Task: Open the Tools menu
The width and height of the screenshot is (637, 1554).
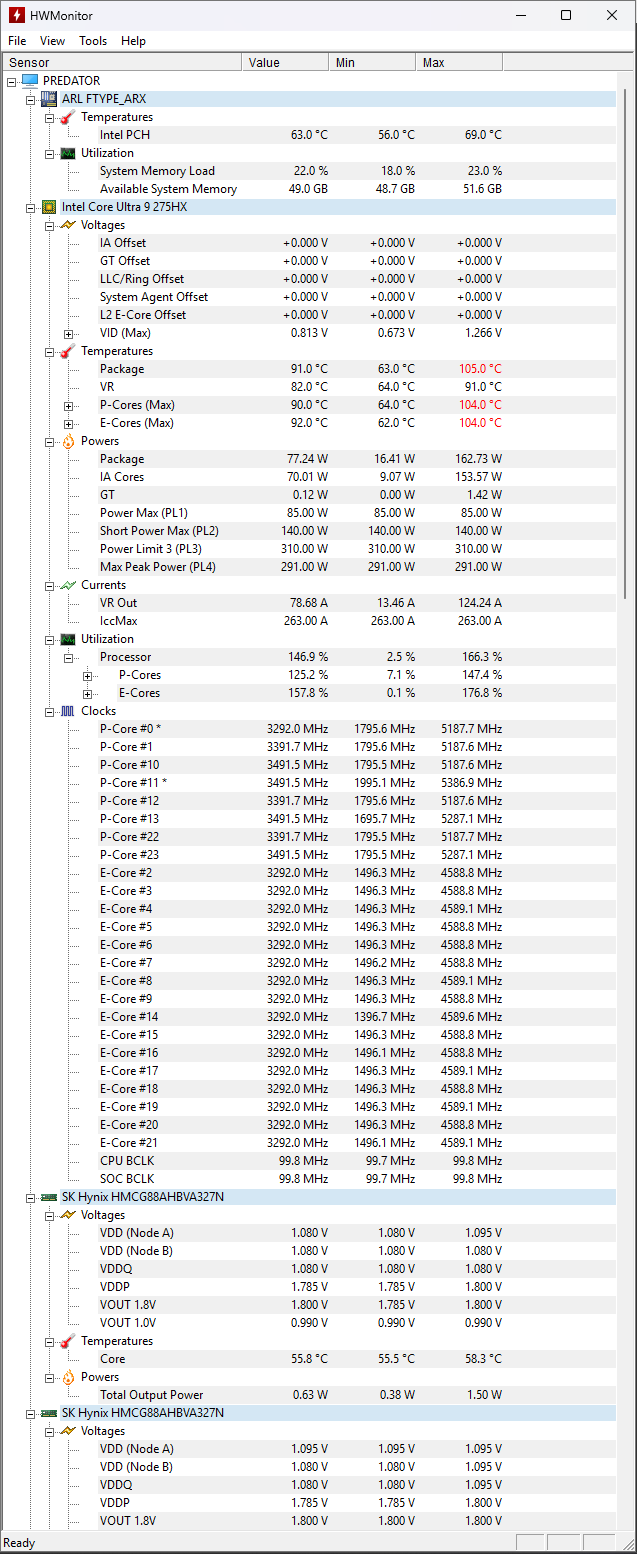Action: (x=93, y=41)
